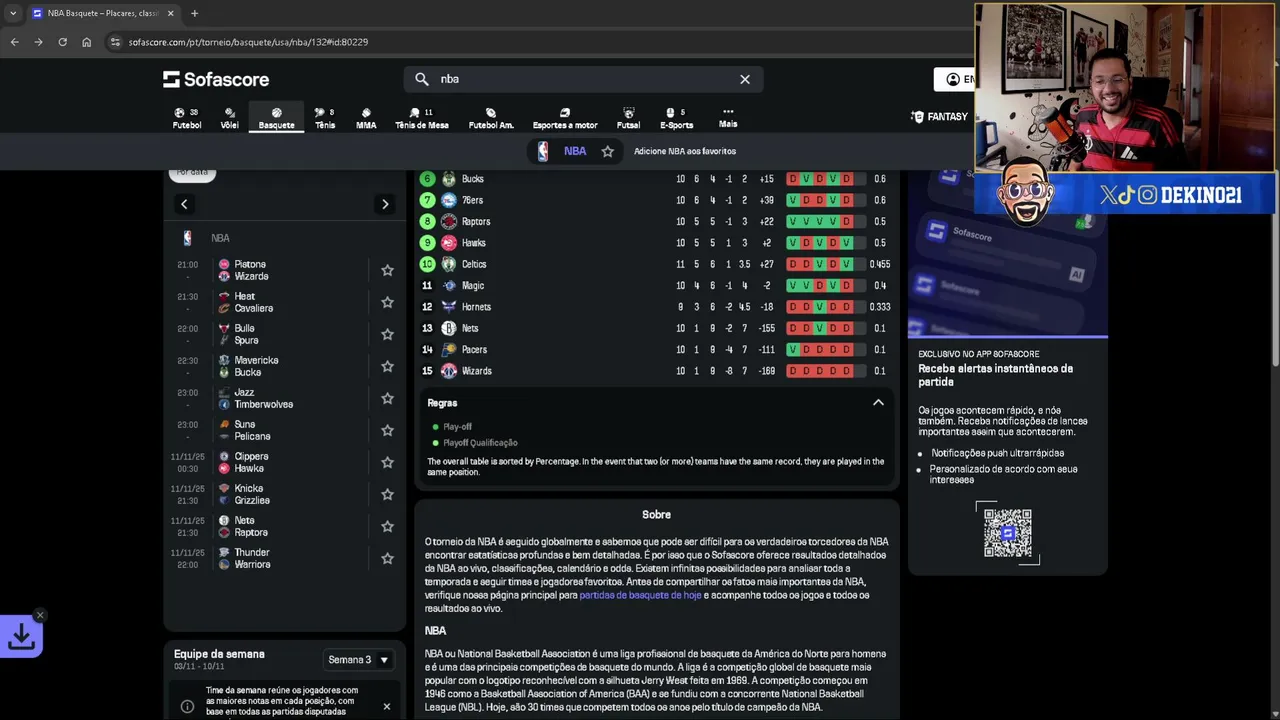Image resolution: width=1280 pixels, height=720 pixels.
Task: Click the browser address bar URL
Action: [x=248, y=42]
